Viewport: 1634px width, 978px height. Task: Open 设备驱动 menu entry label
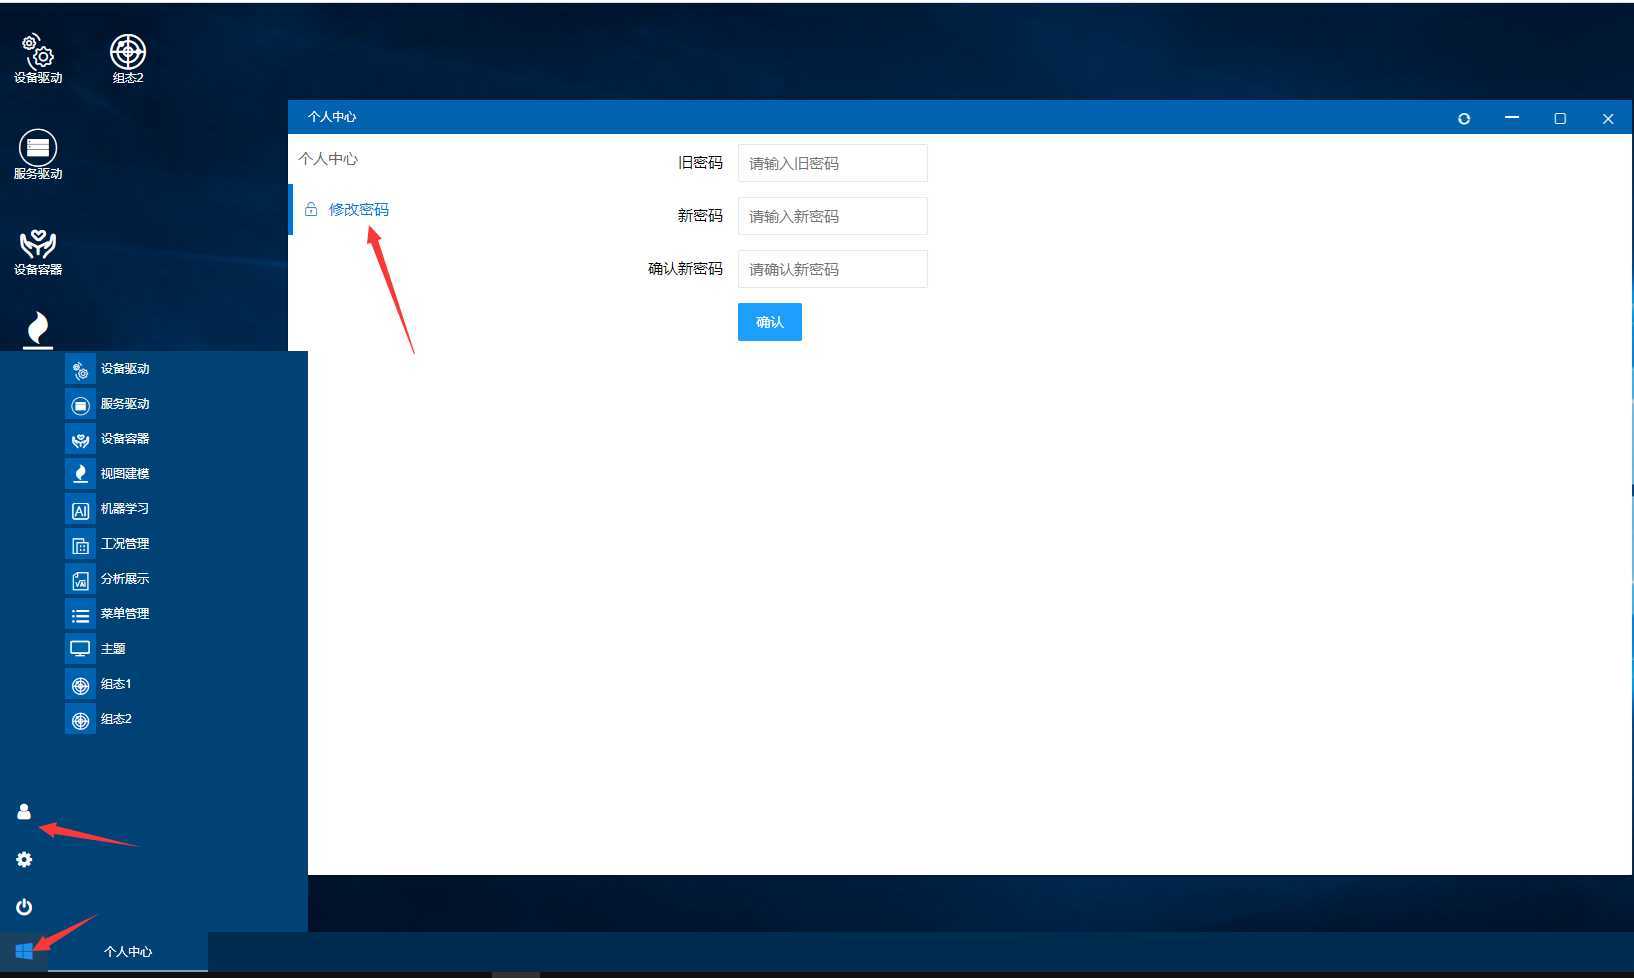click(125, 369)
